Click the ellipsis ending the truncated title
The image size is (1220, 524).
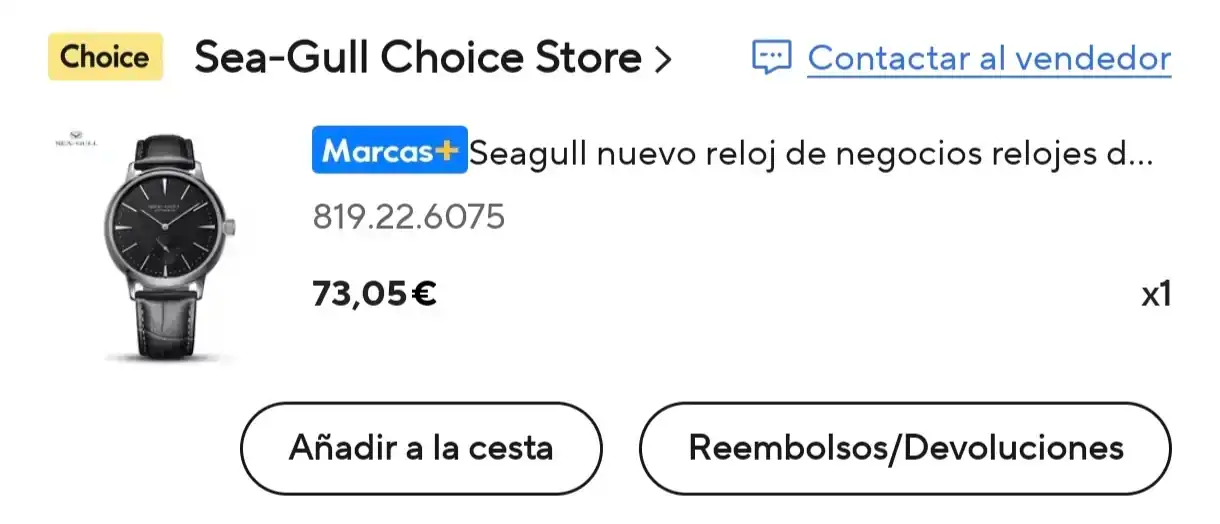pyautogui.click(x=1140, y=162)
